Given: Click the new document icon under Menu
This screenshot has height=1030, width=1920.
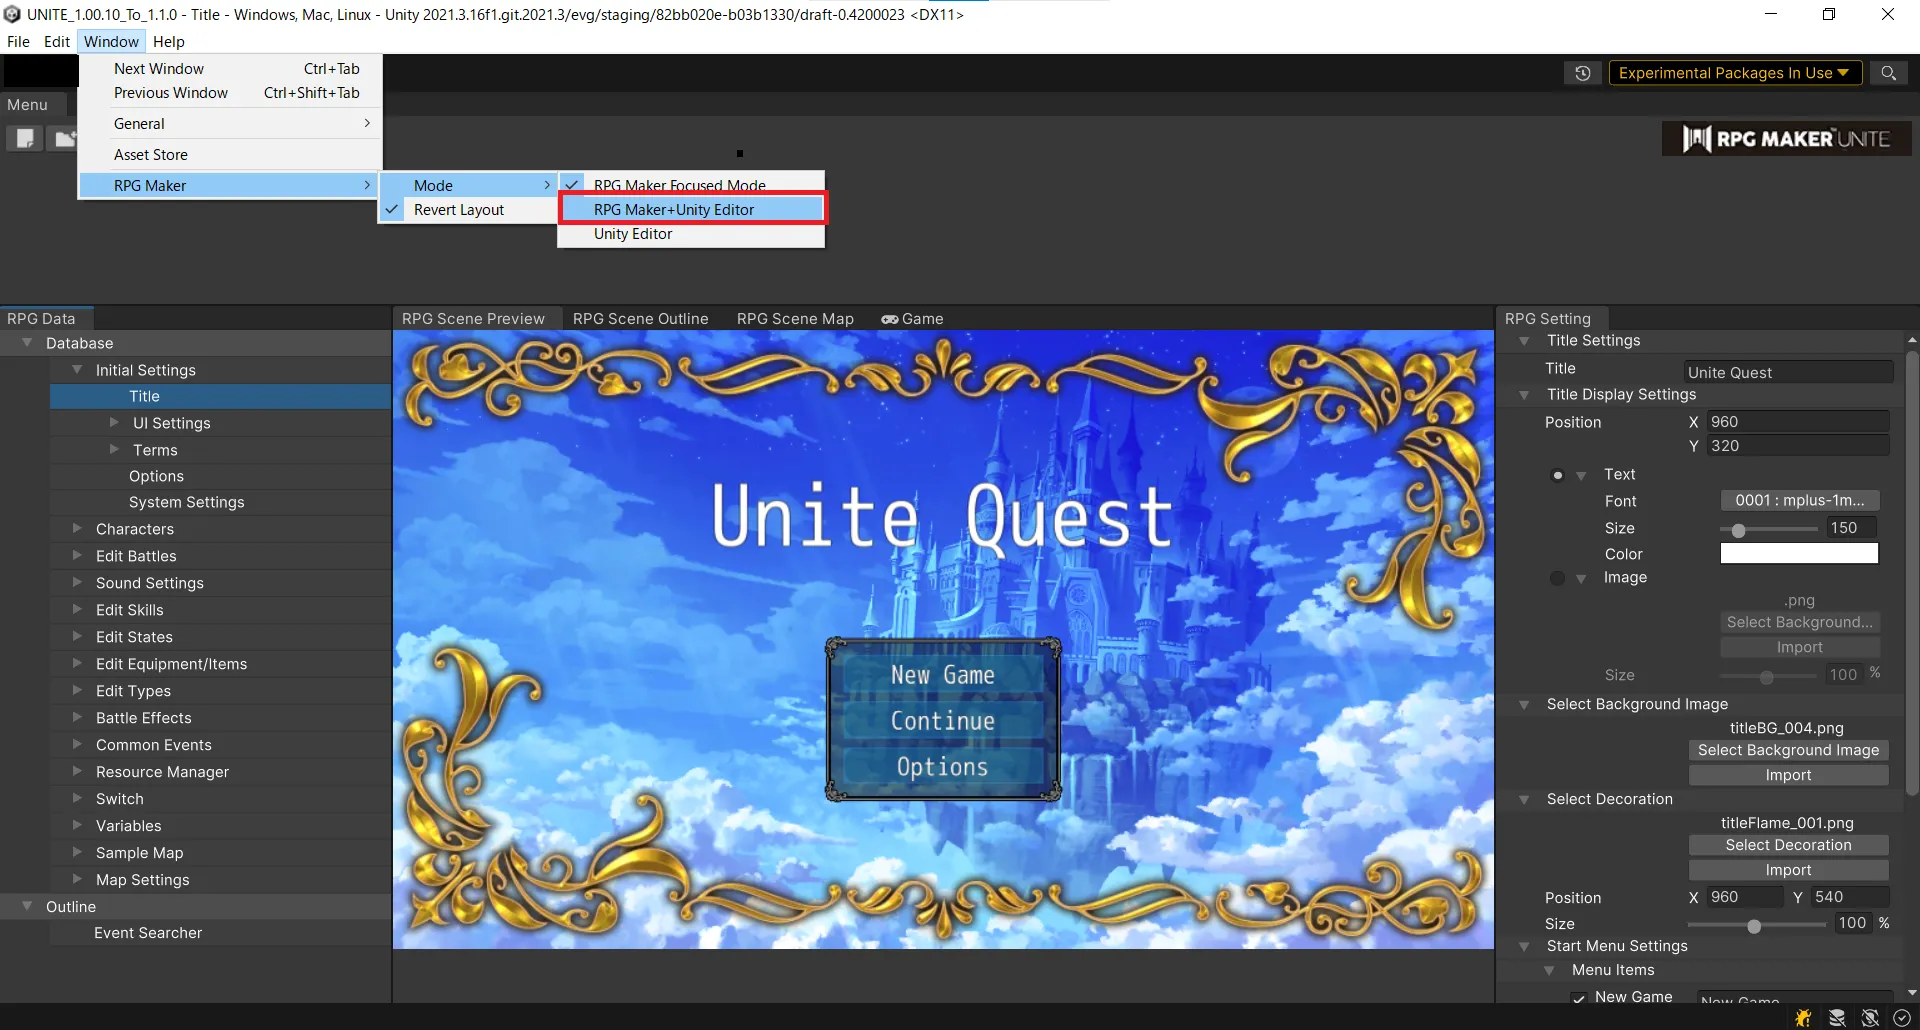Looking at the screenshot, I should (25, 138).
